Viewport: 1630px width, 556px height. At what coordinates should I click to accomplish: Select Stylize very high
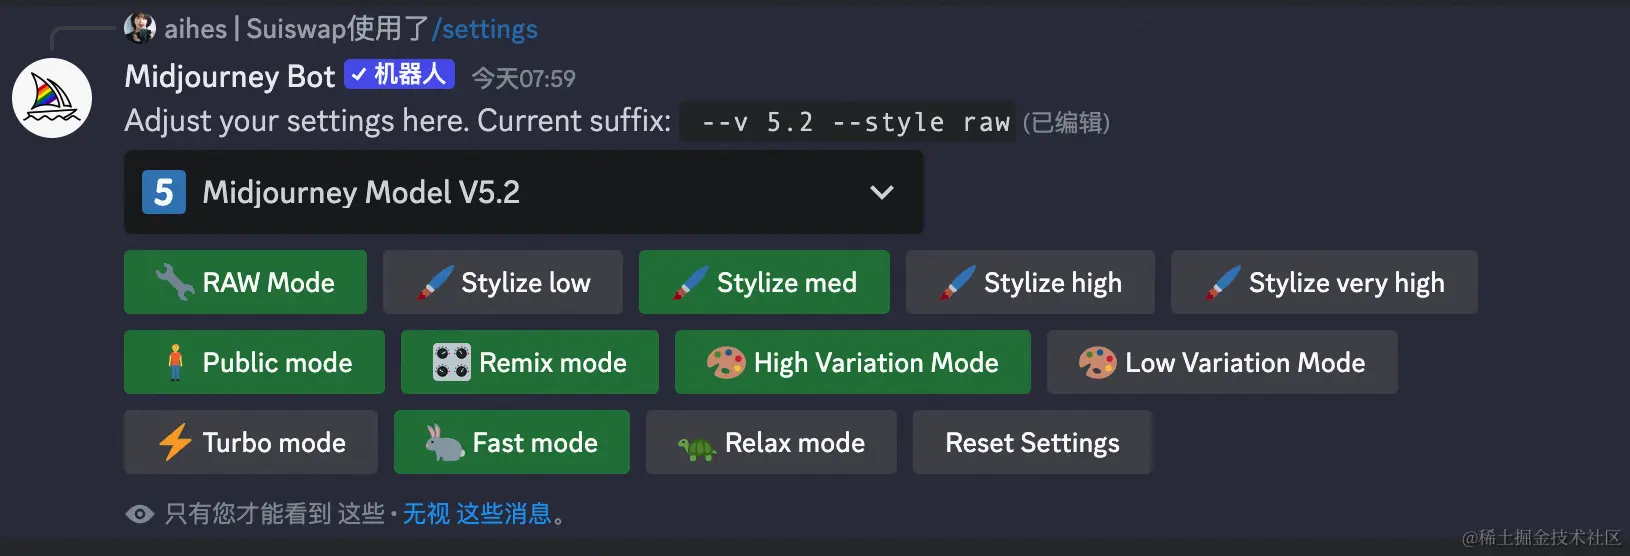pos(1324,282)
